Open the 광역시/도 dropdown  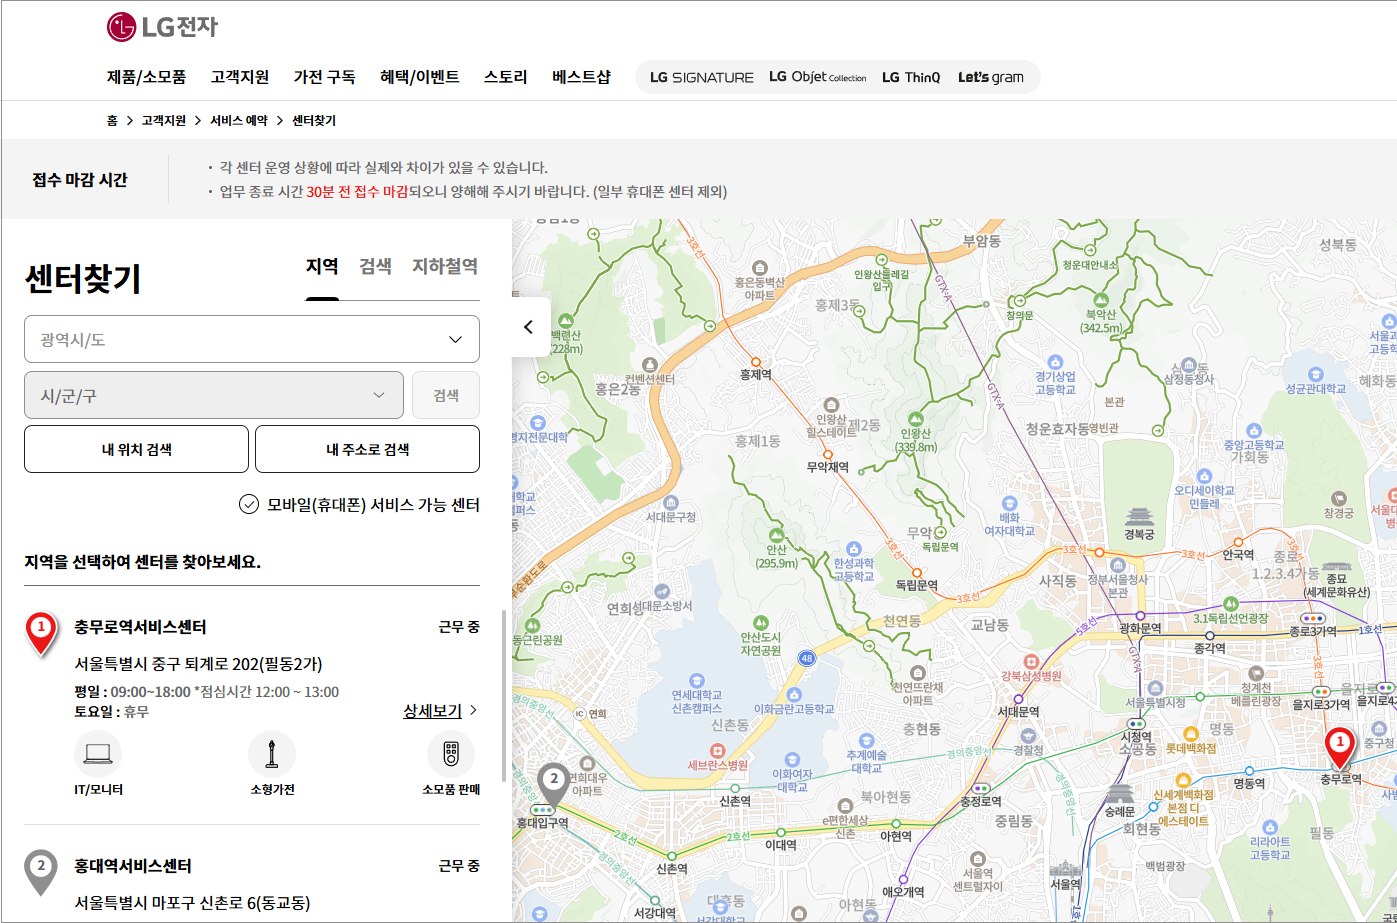point(251,339)
